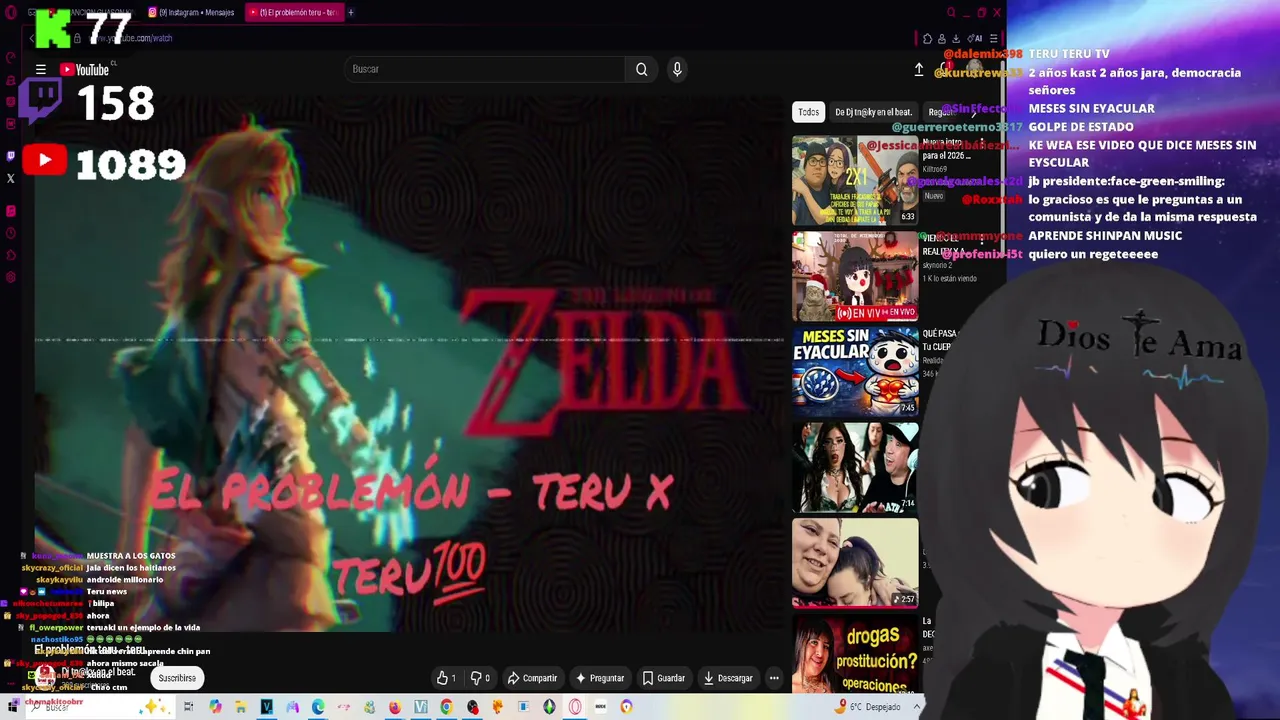
Task: Download the video with Descargar
Action: (x=728, y=678)
